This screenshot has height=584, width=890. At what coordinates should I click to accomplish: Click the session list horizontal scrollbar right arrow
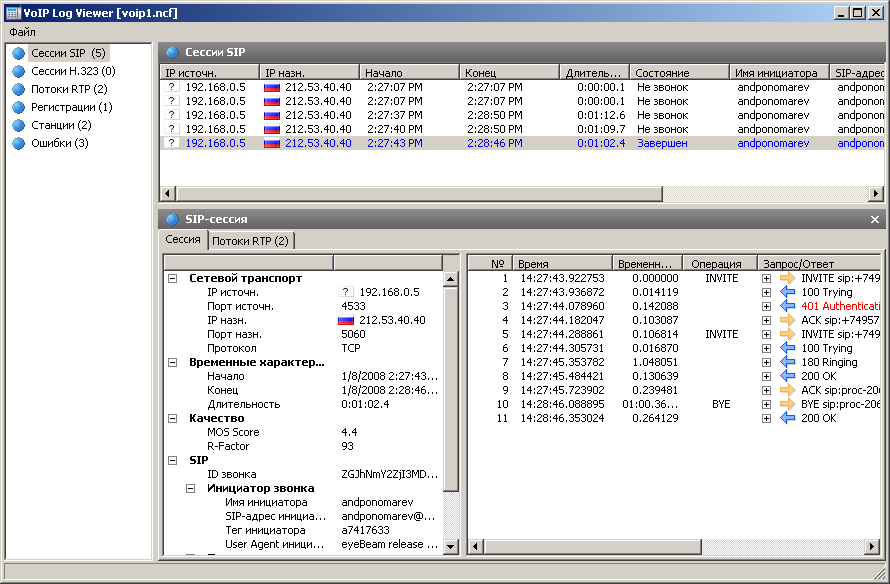876,194
